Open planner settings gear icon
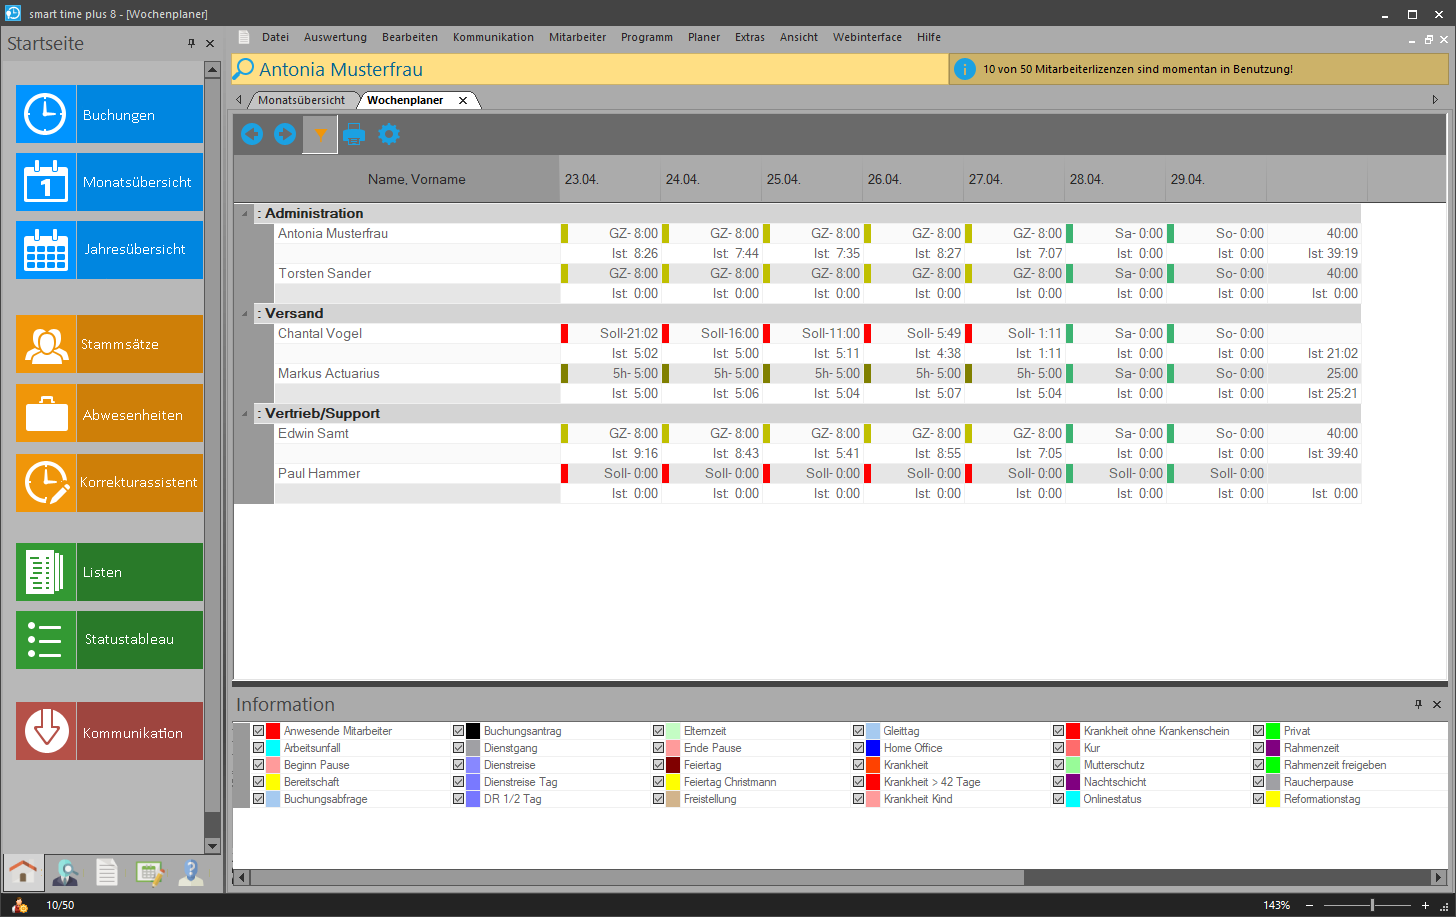 (389, 134)
